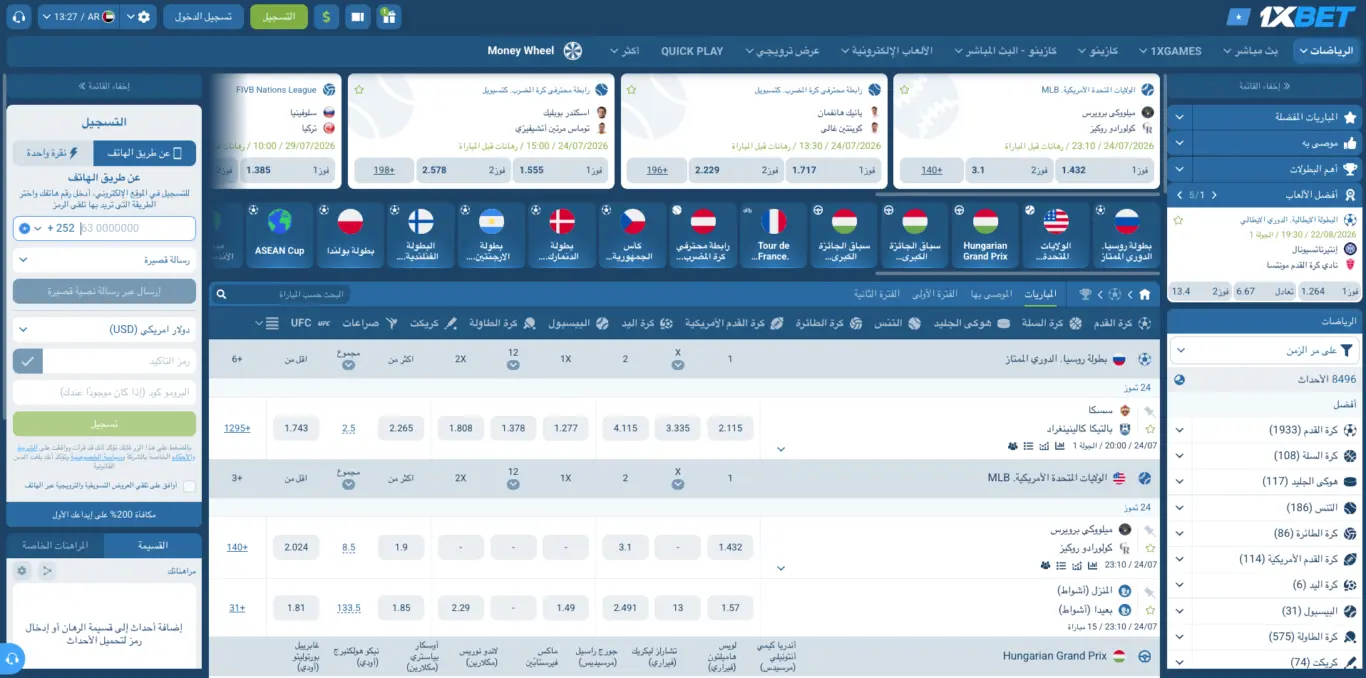Image resolution: width=1366 pixels, height=678 pixels.
Task: Select the ASEAN Cup globe tile
Action: (x=280, y=235)
